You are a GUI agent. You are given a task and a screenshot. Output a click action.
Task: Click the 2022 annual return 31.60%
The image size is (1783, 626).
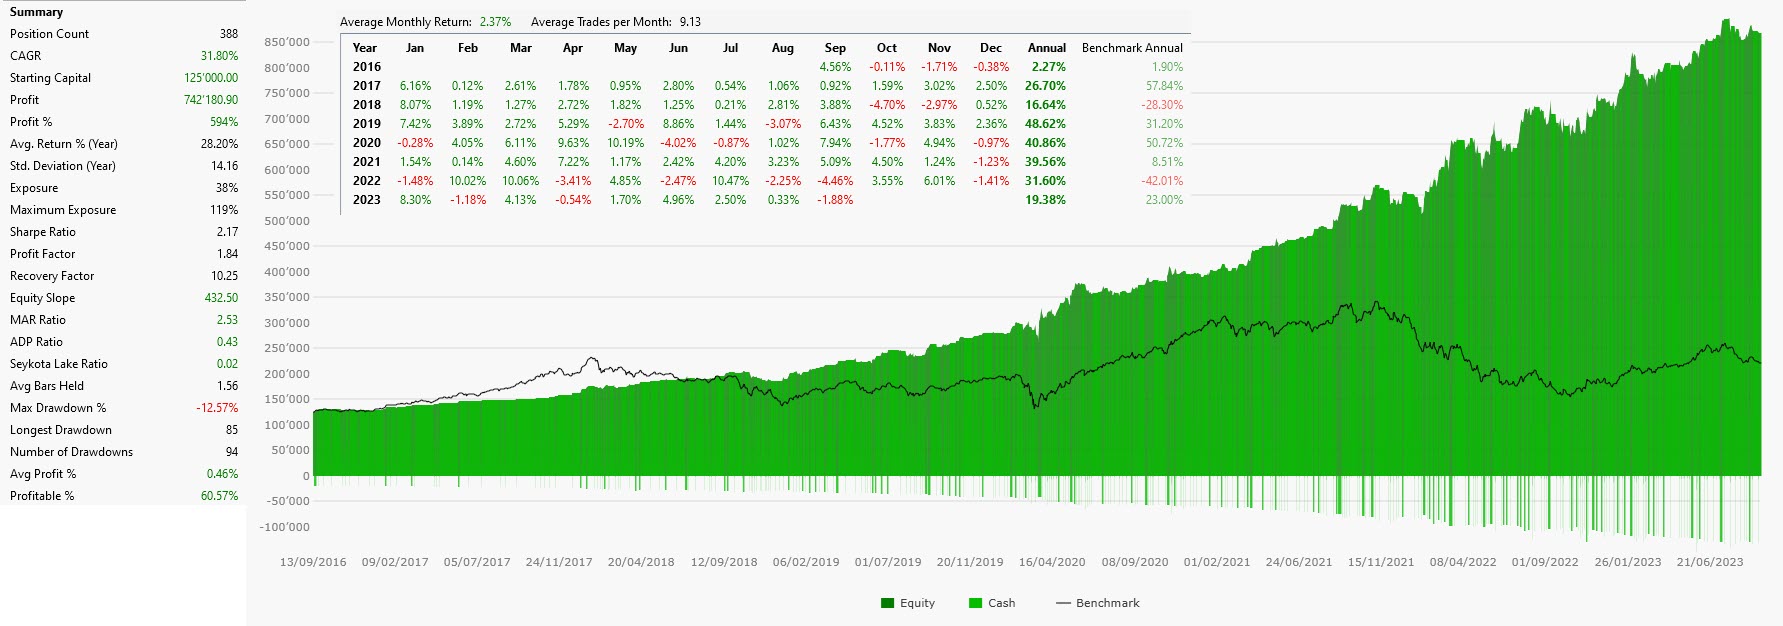coord(1045,181)
